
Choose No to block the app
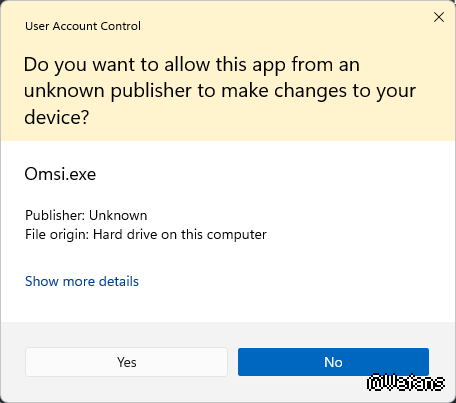pyautogui.click(x=333, y=362)
